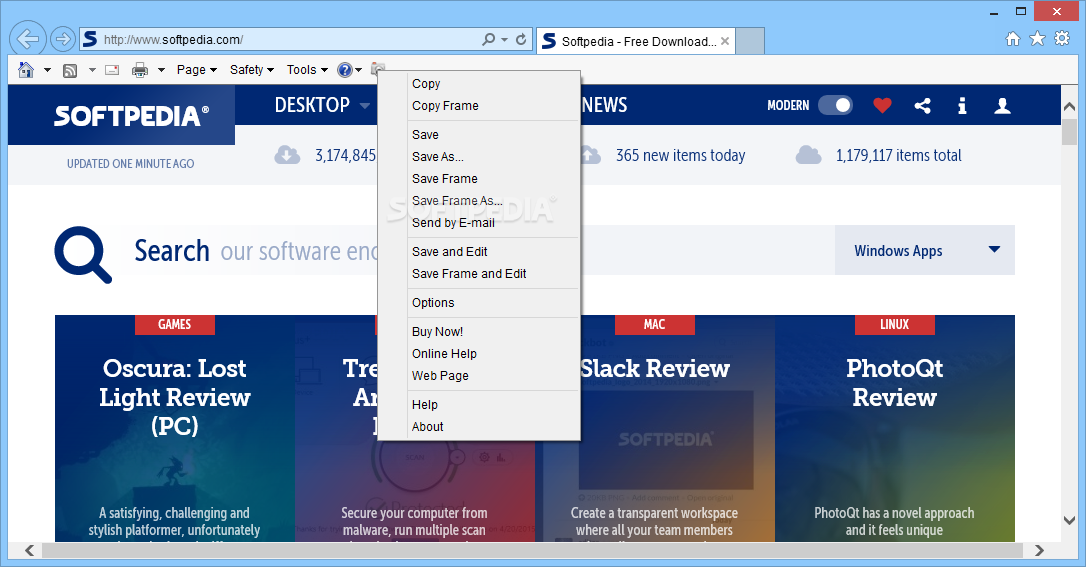Viewport: 1086px width, 567px height.
Task: Select Save Frame in the menu
Action: click(x=445, y=179)
